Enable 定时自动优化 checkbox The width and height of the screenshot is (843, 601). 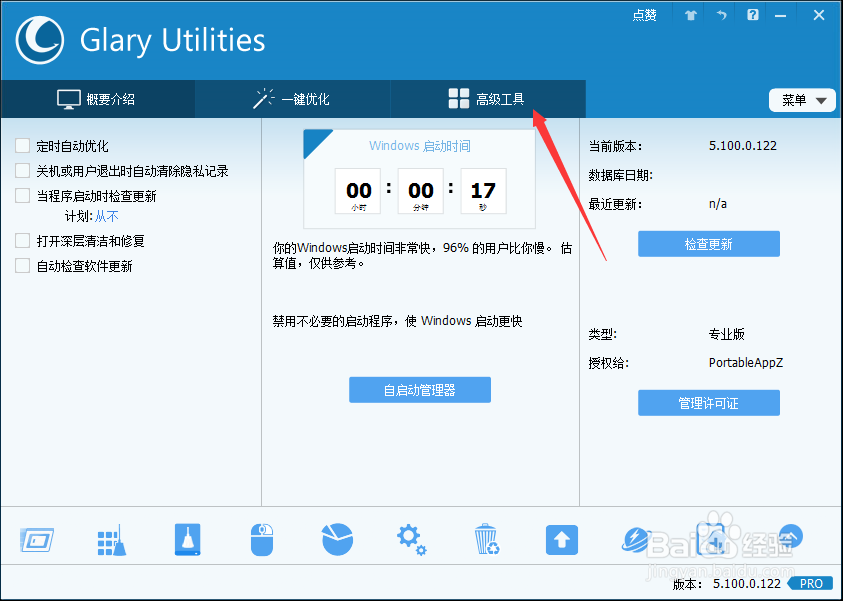click(21, 145)
